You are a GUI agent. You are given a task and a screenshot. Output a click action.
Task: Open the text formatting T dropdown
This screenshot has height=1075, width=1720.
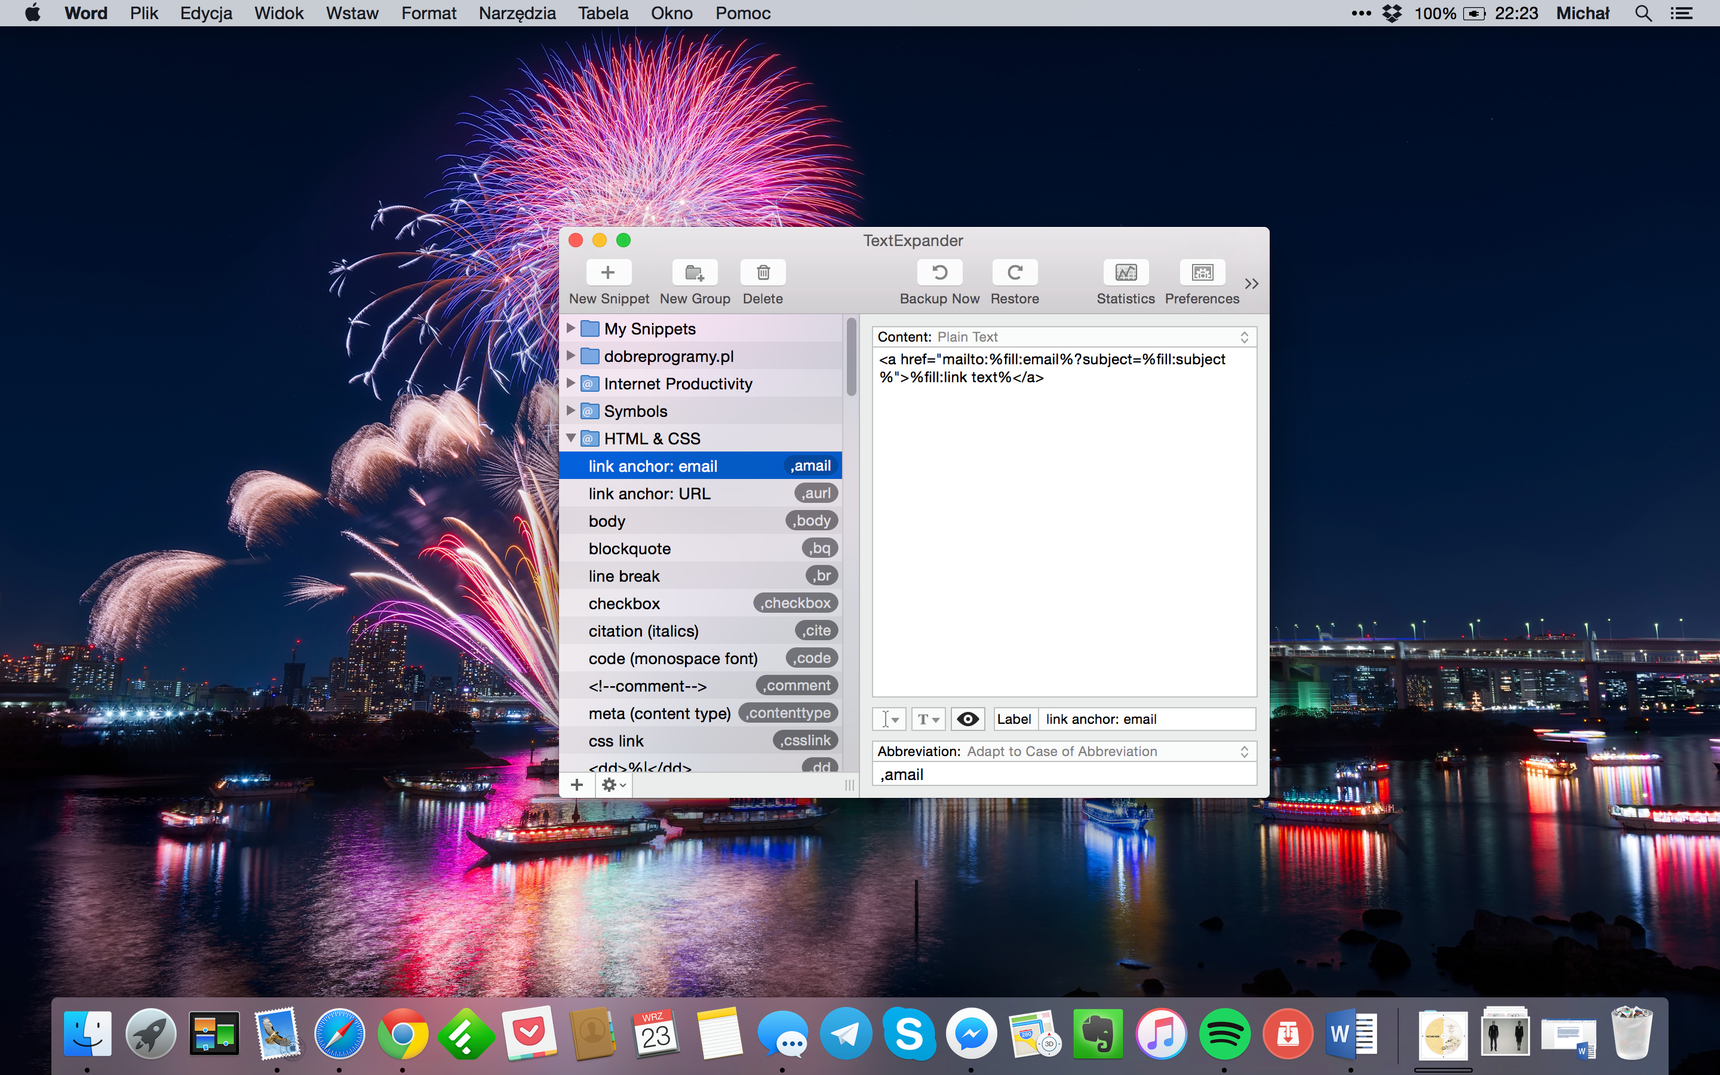tap(928, 719)
